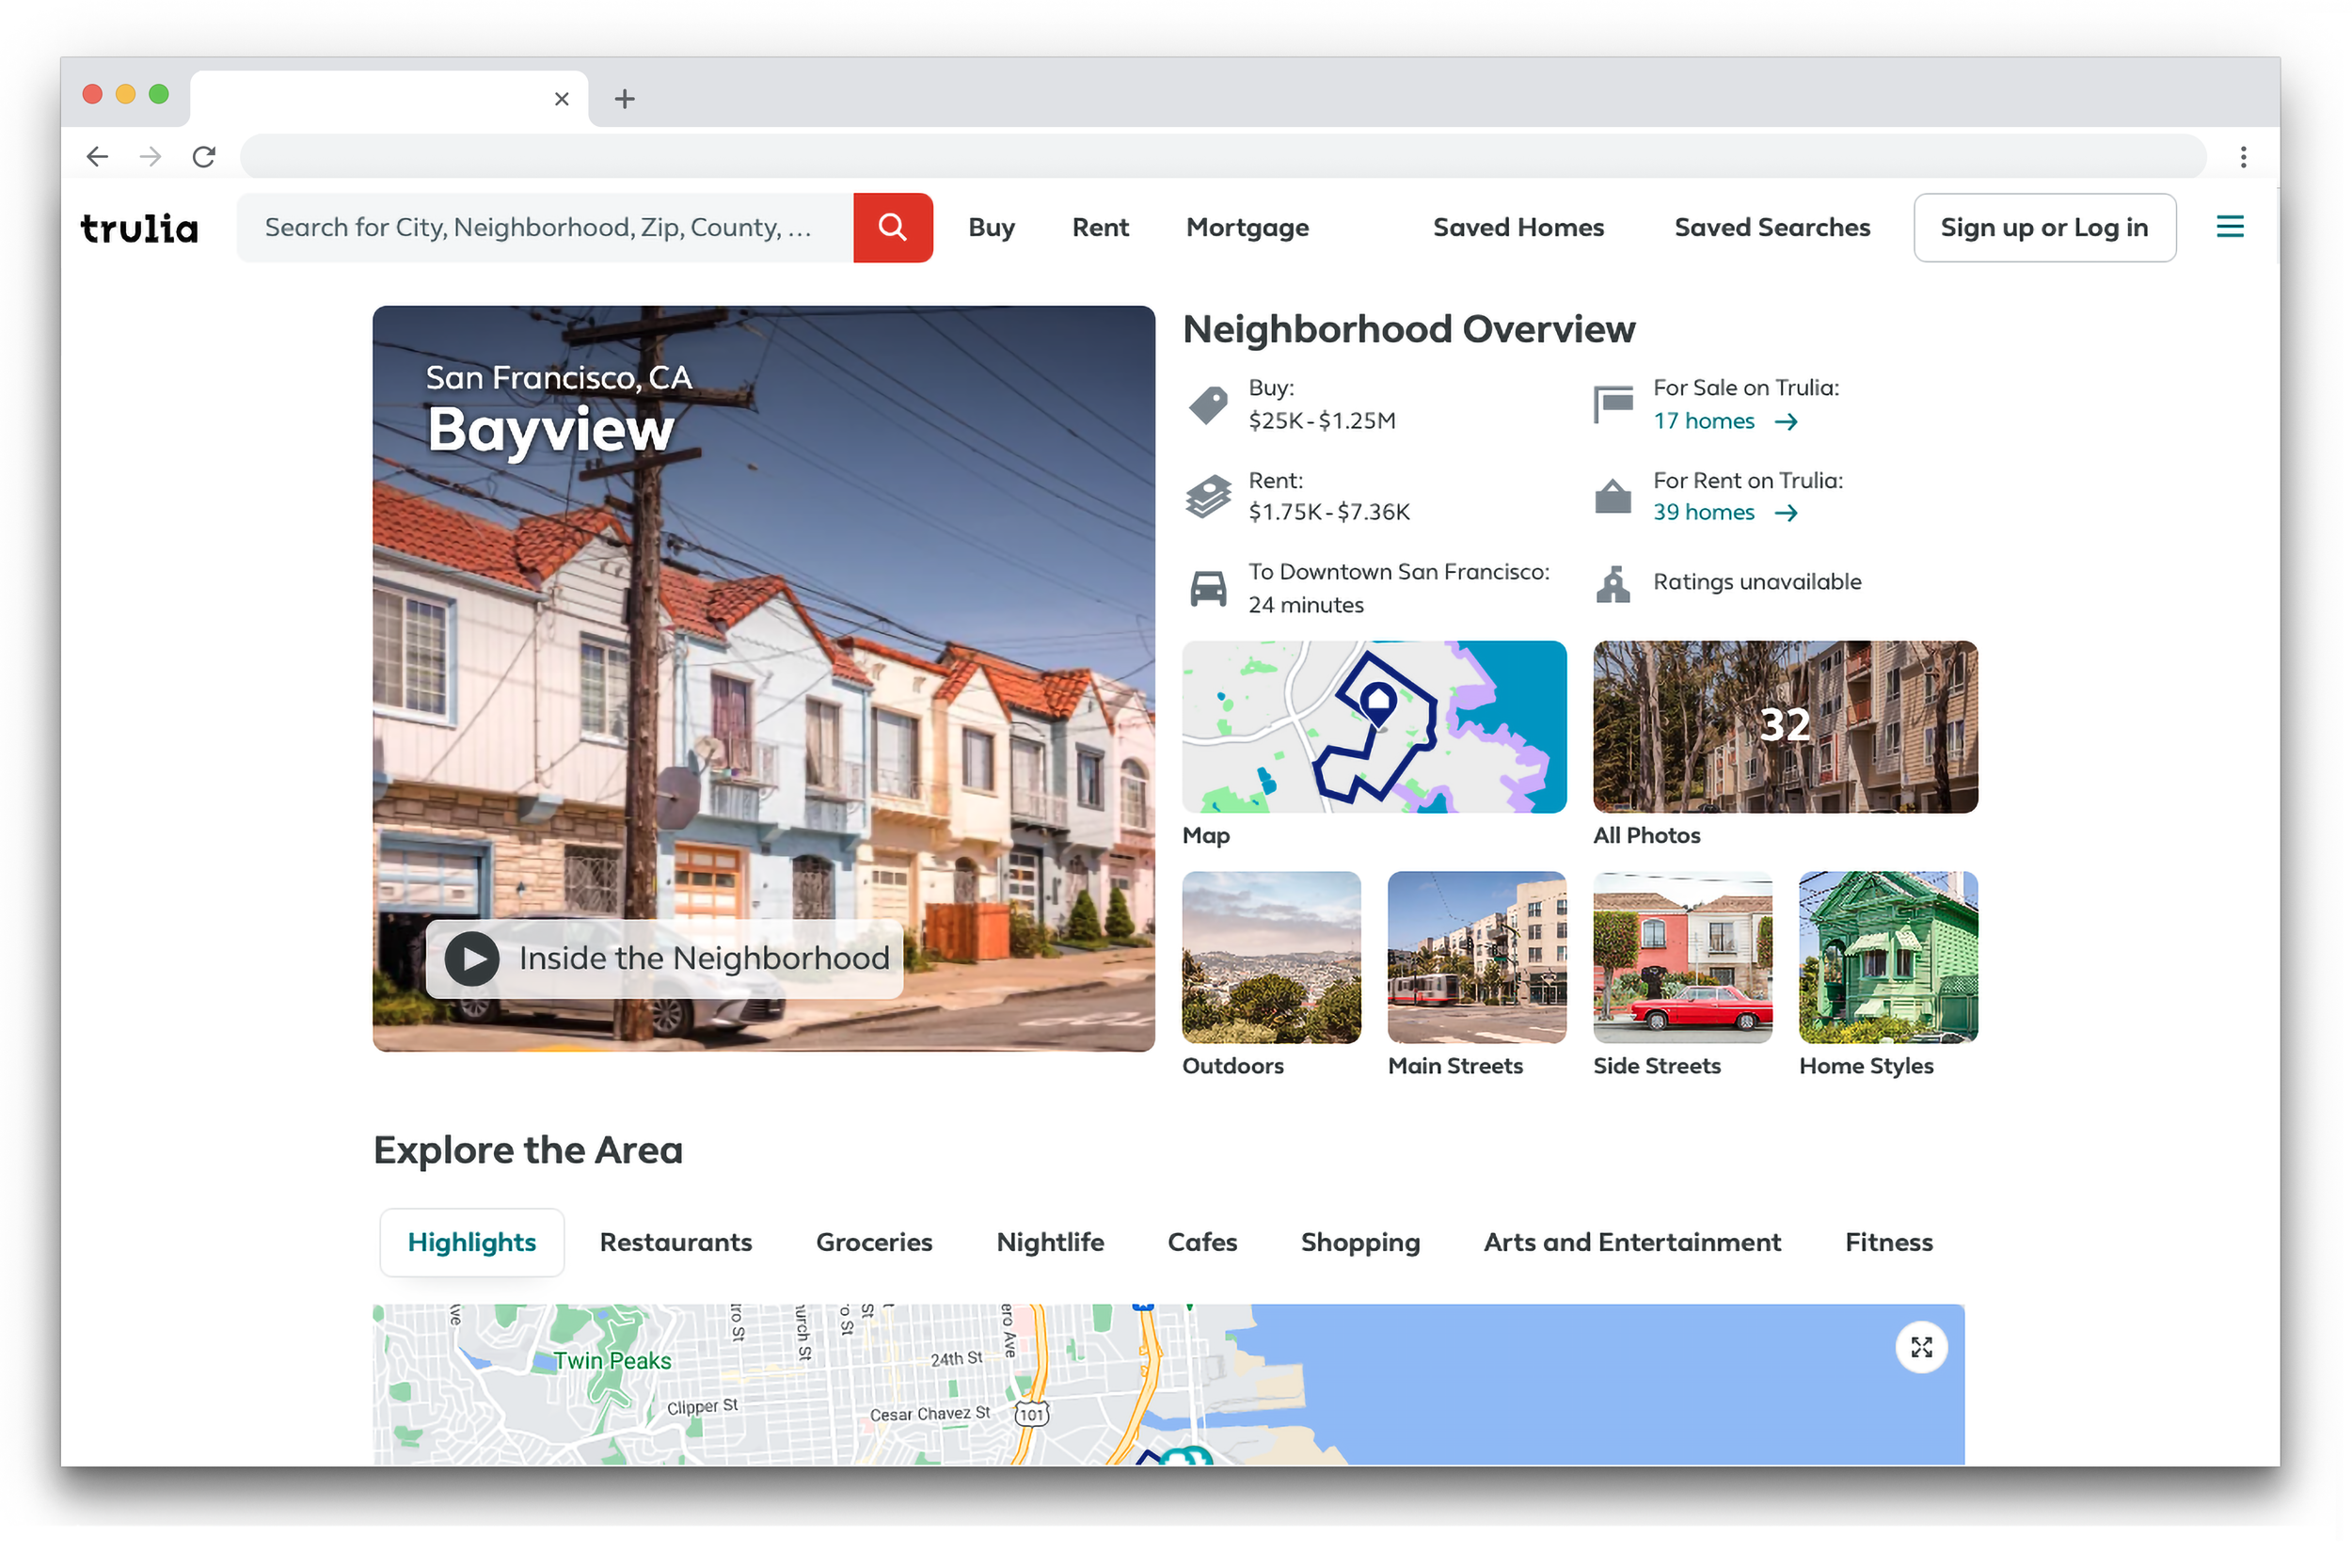Open the 39 homes for rent link
This screenshot has height=1568, width=2352.
(1703, 512)
